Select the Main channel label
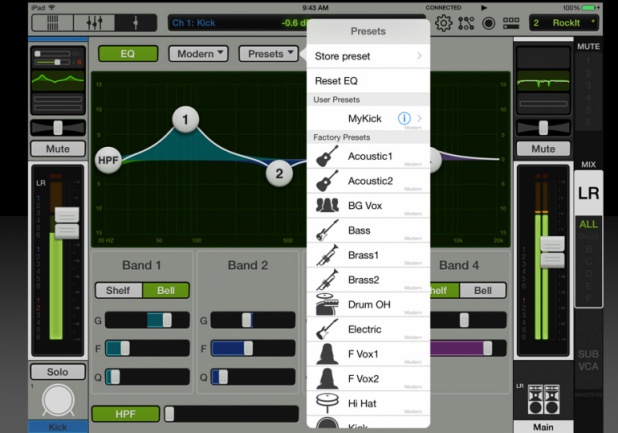Image resolution: width=618 pixels, height=433 pixels. pyautogui.click(x=543, y=427)
